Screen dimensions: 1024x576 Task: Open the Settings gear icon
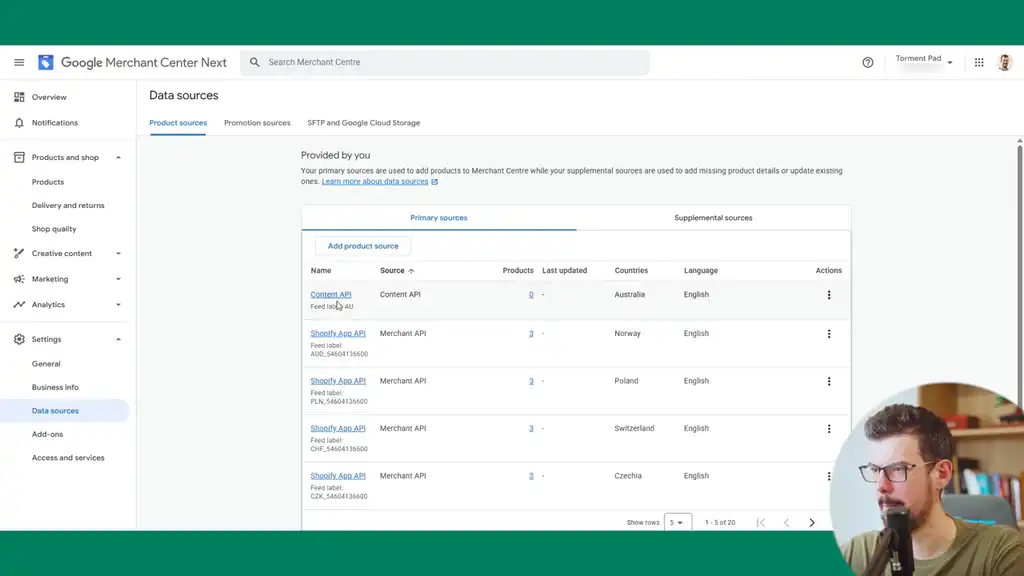[x=18, y=338]
